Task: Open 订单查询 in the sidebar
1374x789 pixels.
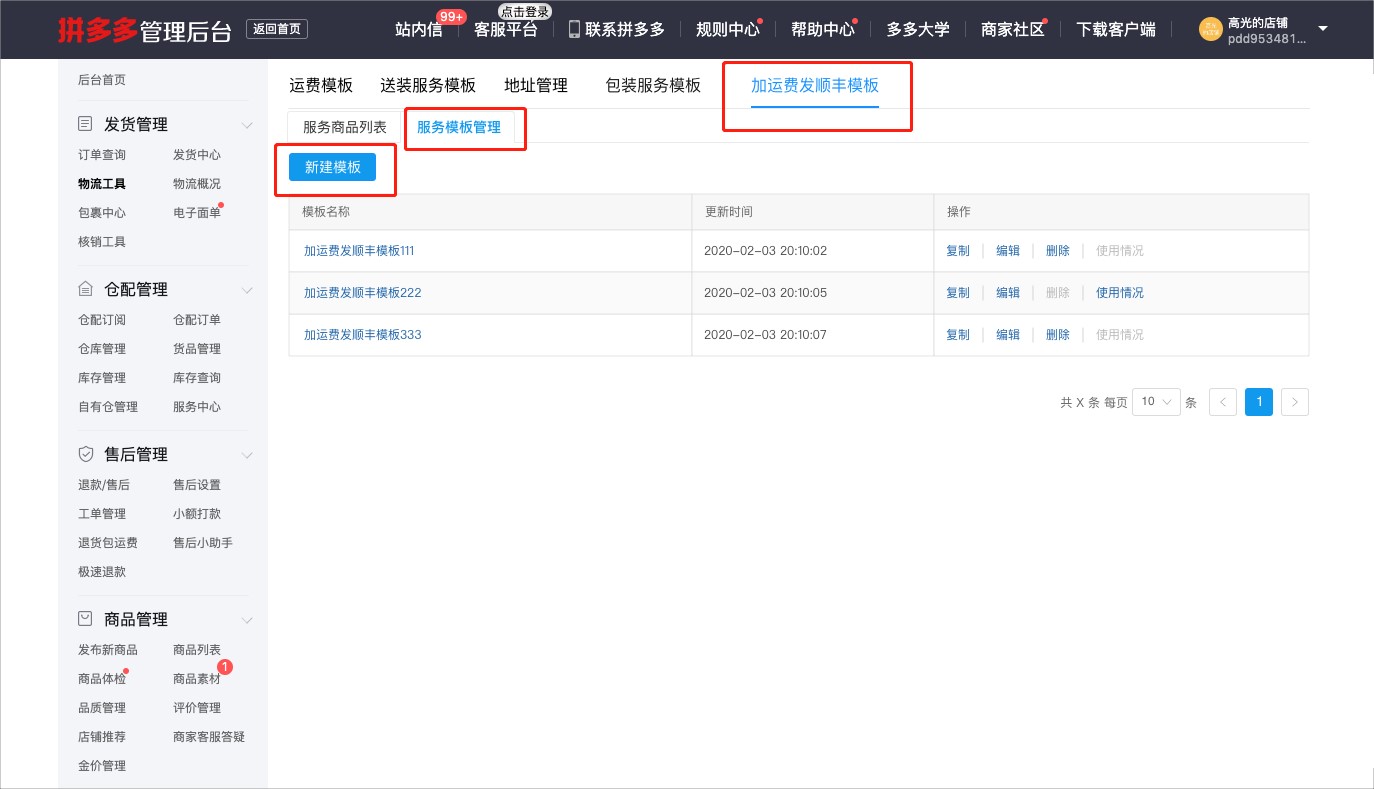Action: [x=102, y=155]
